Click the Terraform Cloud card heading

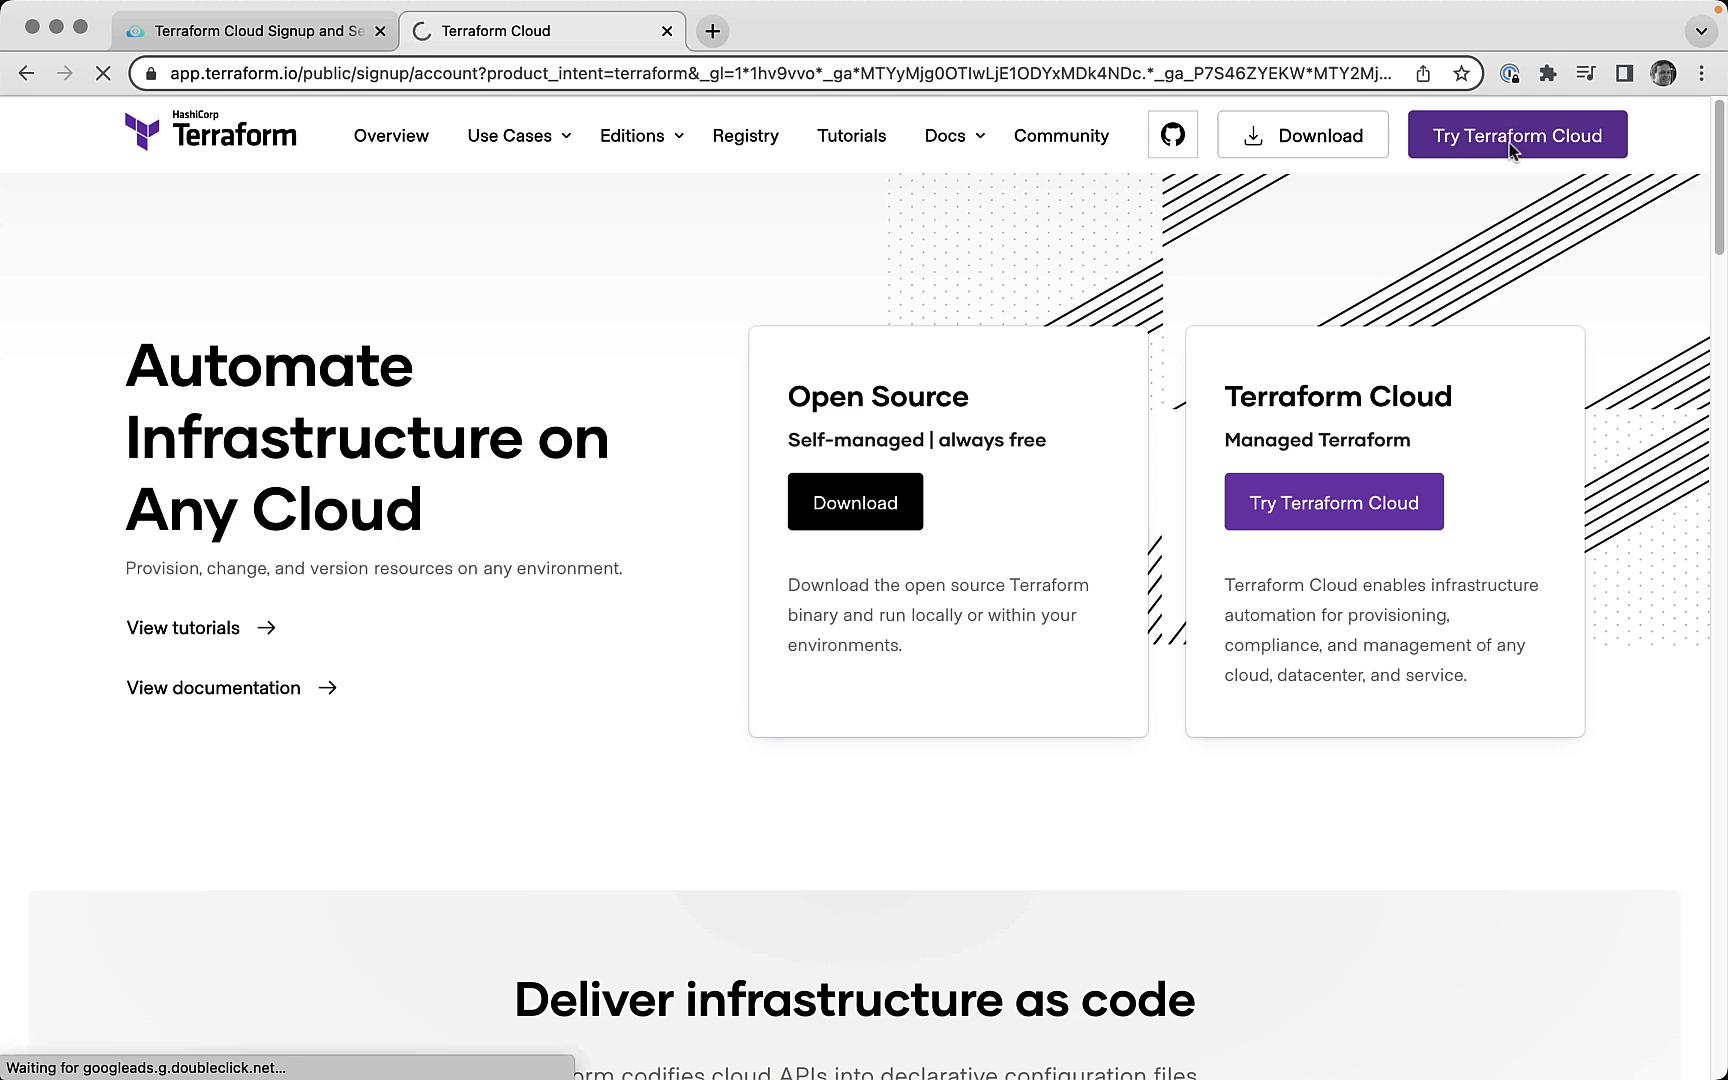tap(1338, 396)
